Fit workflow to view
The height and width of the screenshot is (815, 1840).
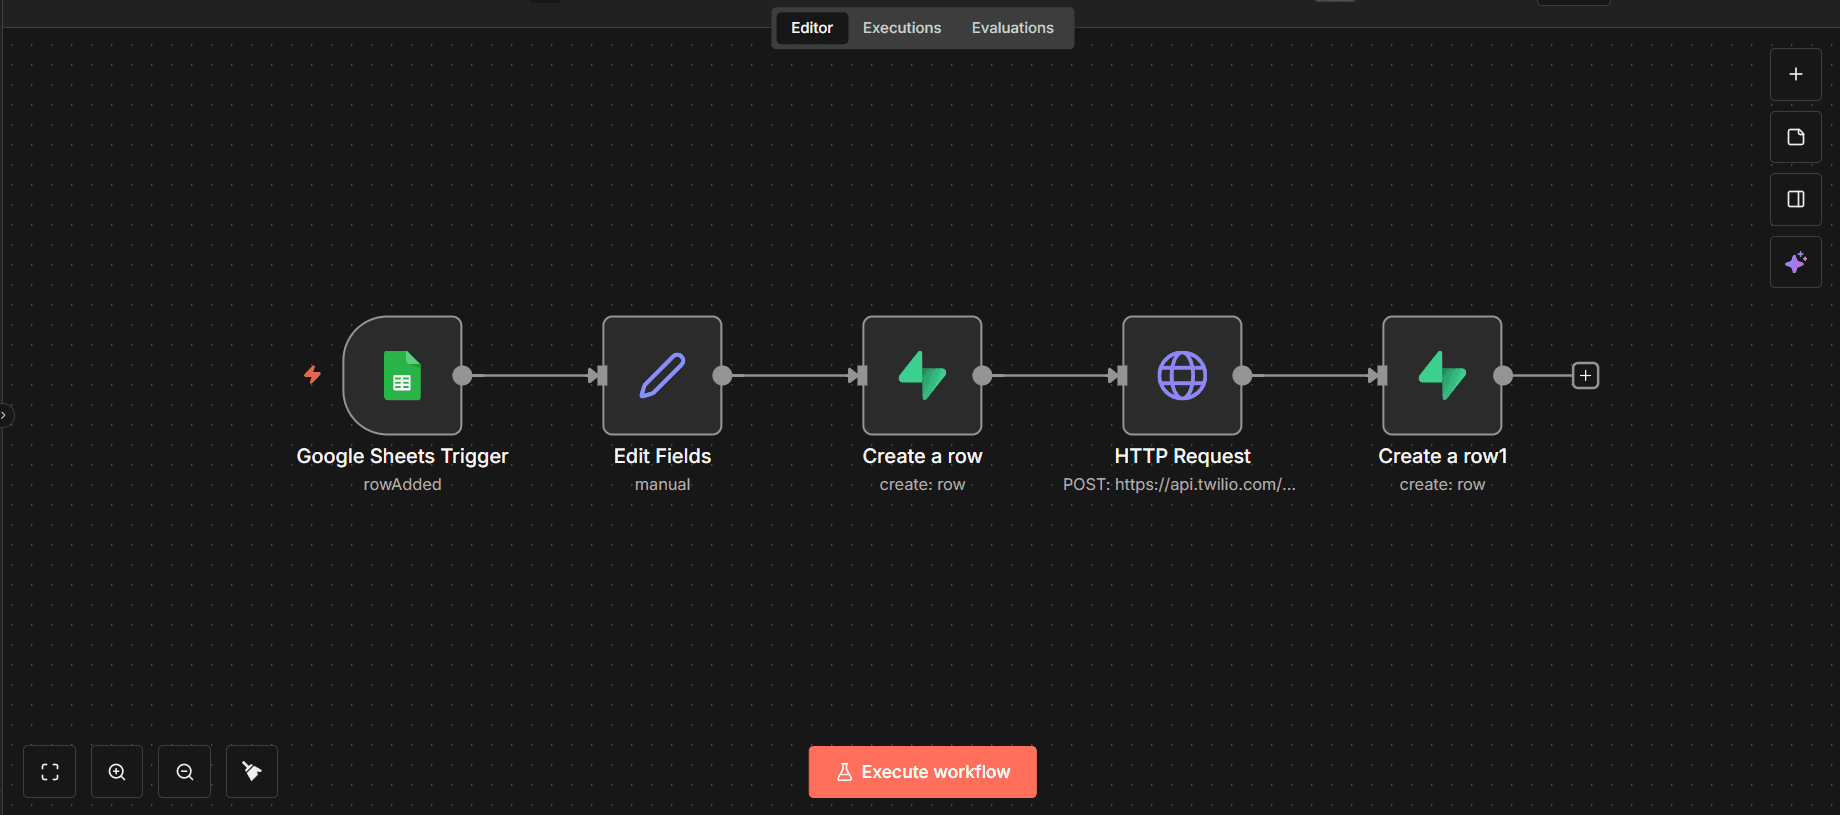coord(50,771)
